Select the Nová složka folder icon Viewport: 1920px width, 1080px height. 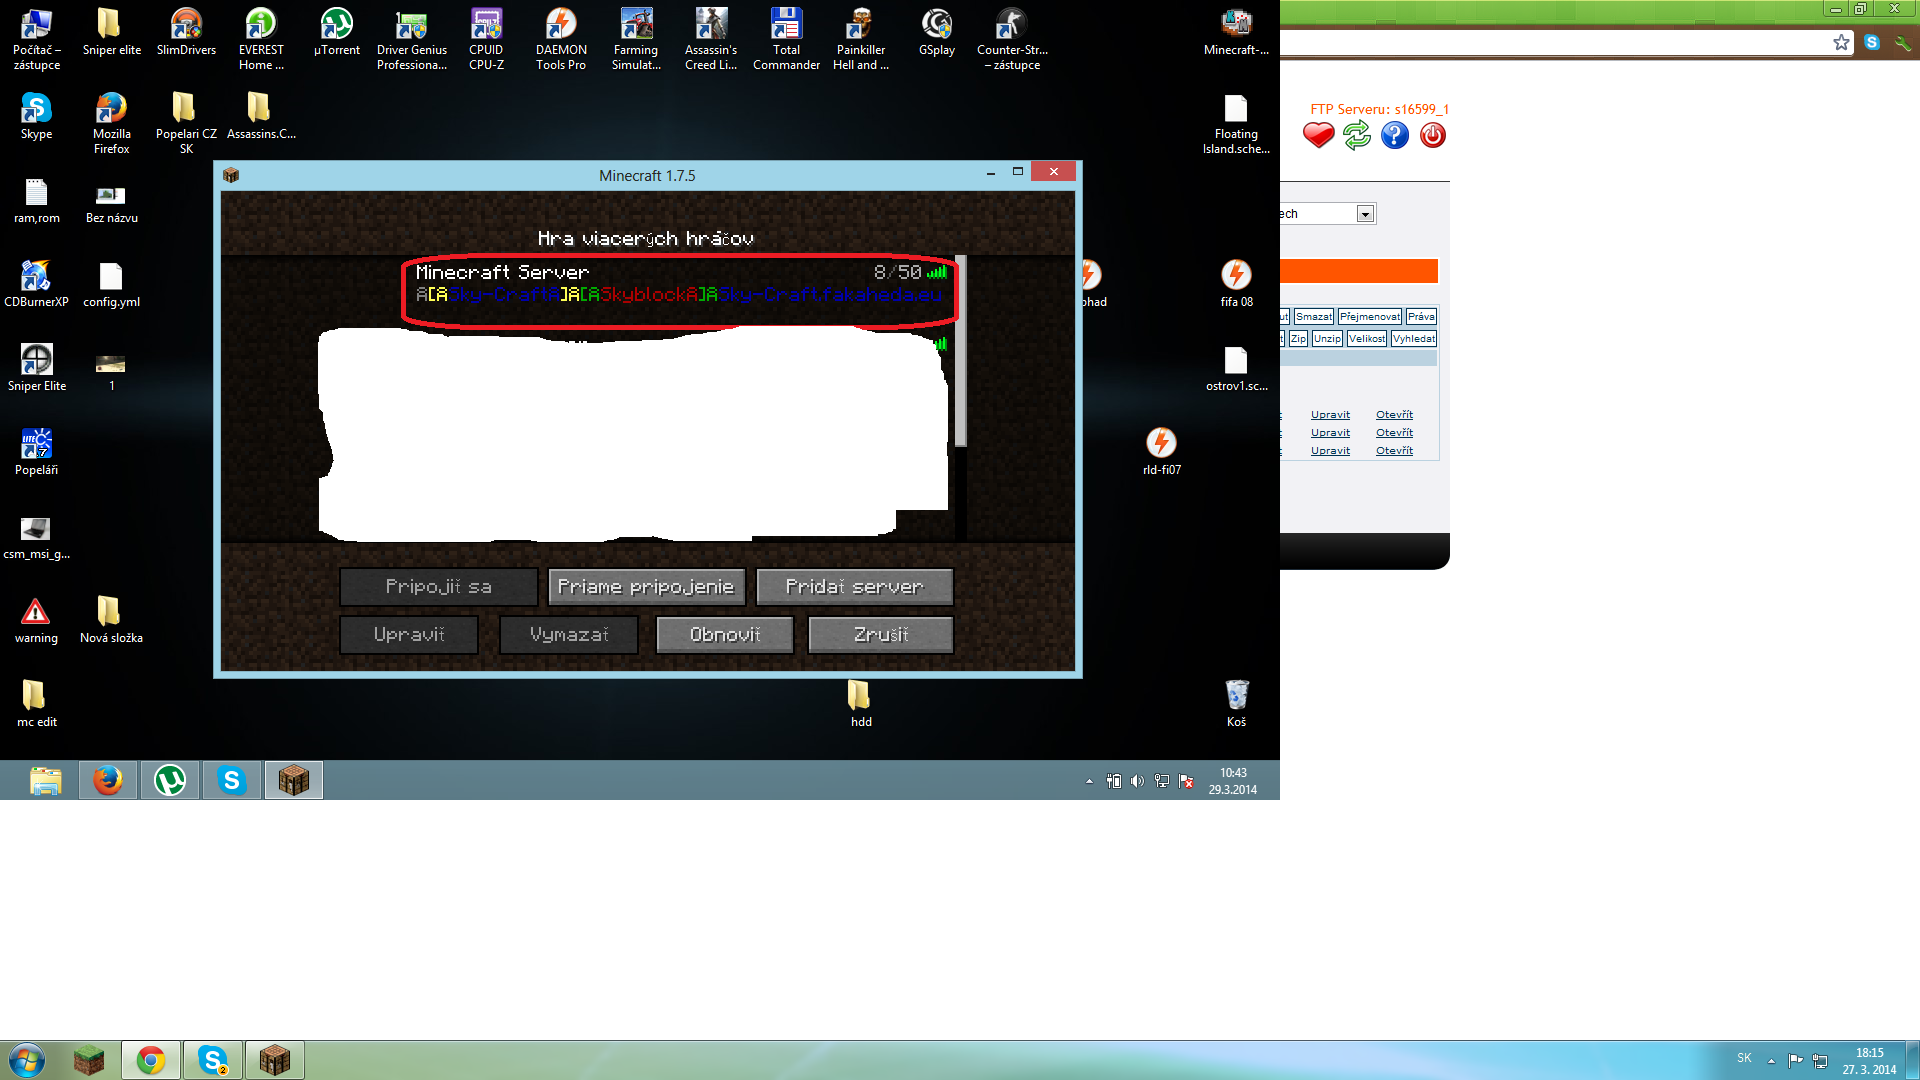coord(111,620)
